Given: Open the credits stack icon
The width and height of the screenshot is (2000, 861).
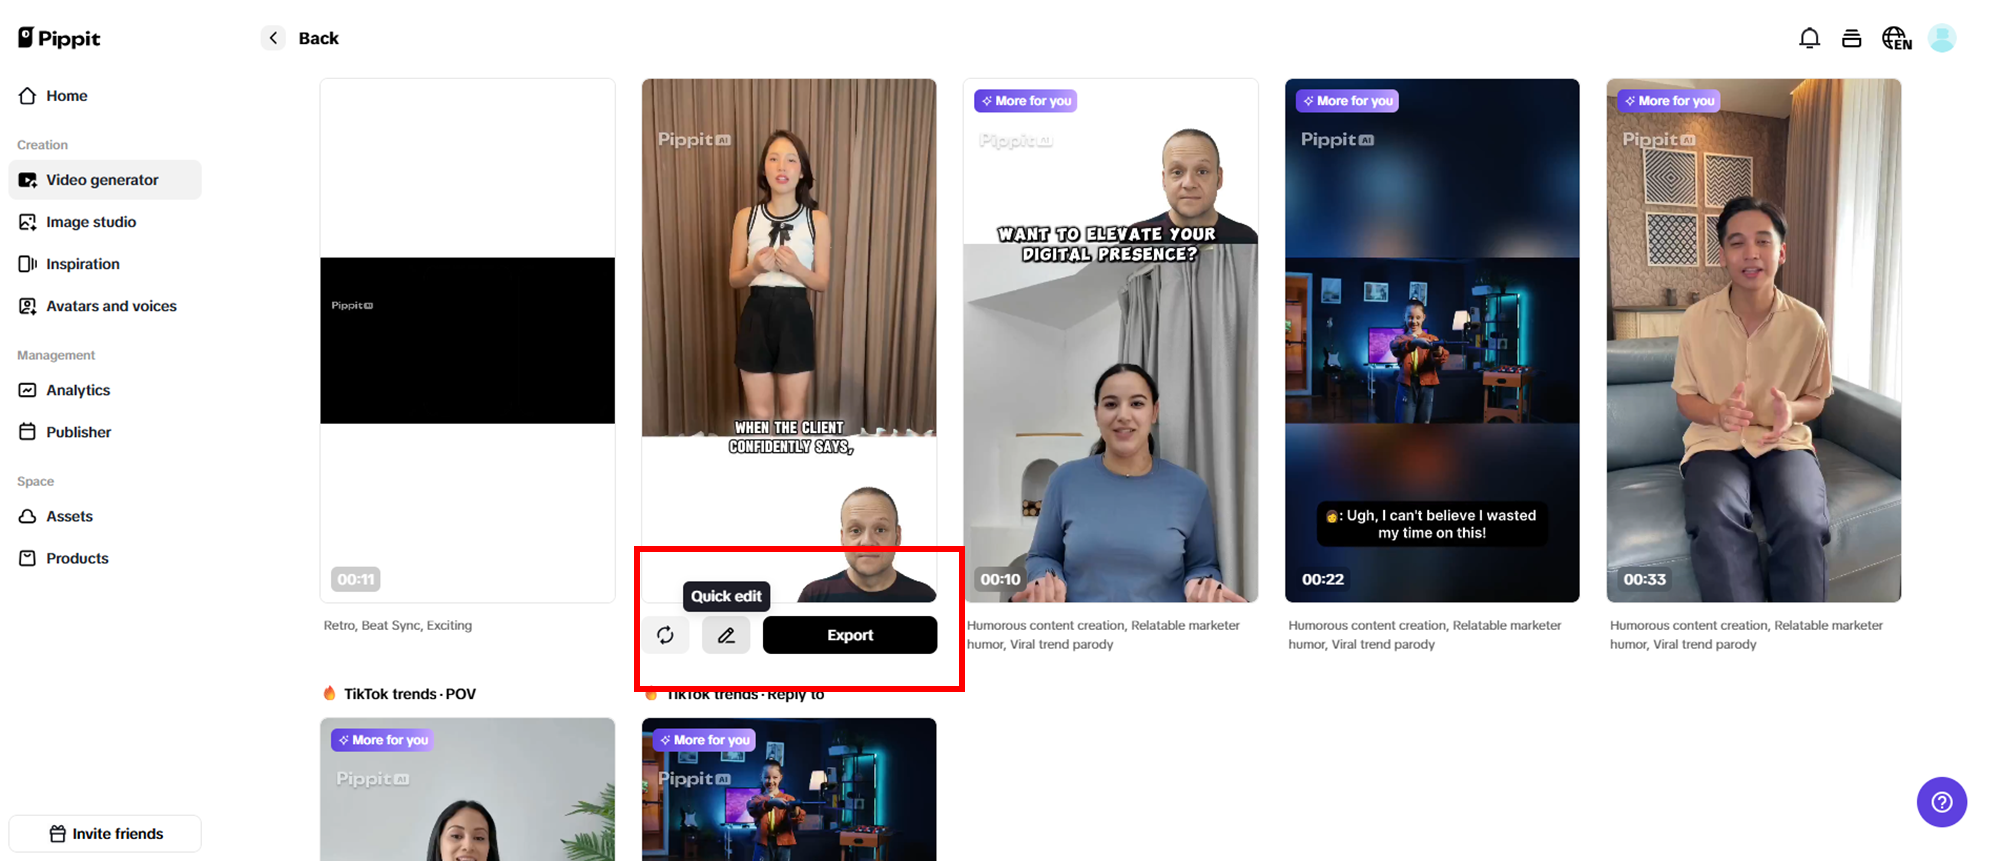Looking at the screenshot, I should click(1851, 38).
